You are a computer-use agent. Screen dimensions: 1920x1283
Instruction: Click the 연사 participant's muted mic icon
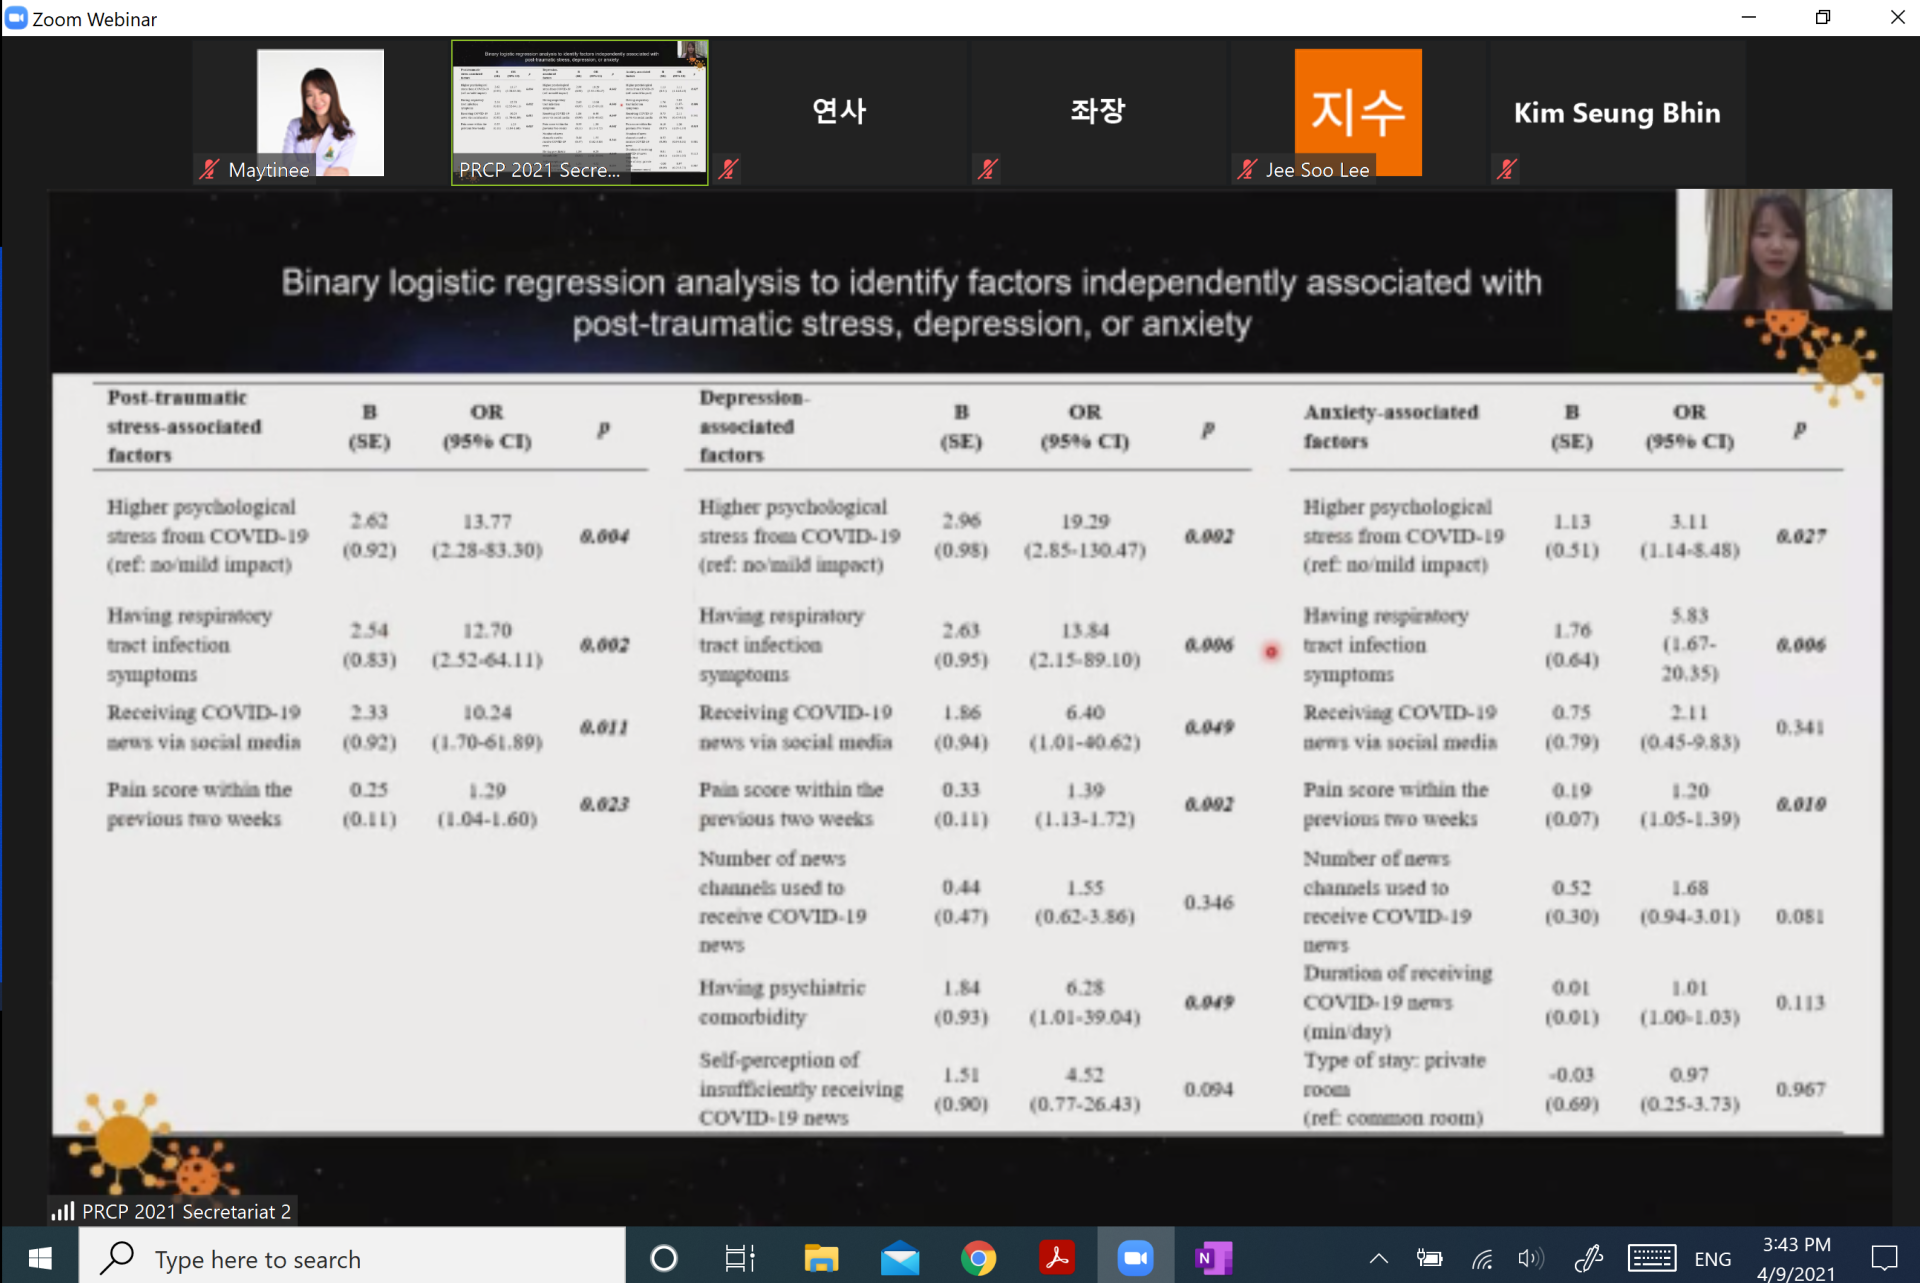click(x=729, y=169)
